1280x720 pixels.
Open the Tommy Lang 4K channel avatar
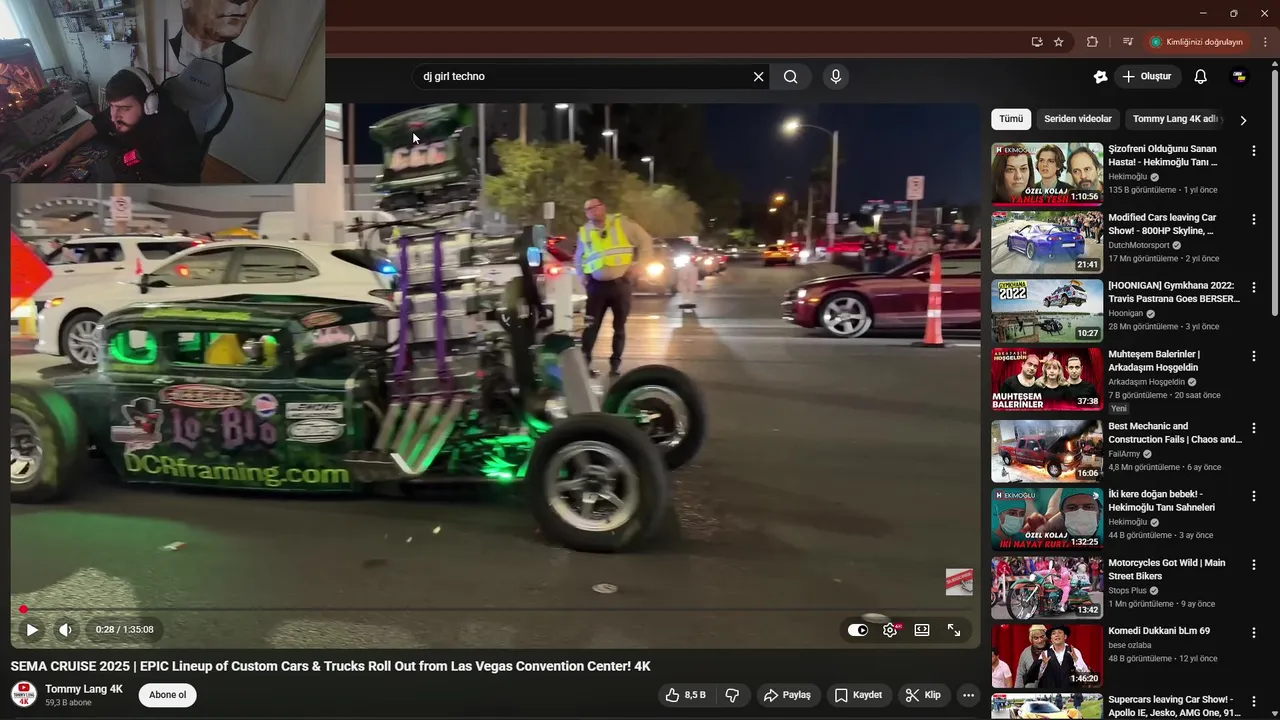(x=24, y=694)
